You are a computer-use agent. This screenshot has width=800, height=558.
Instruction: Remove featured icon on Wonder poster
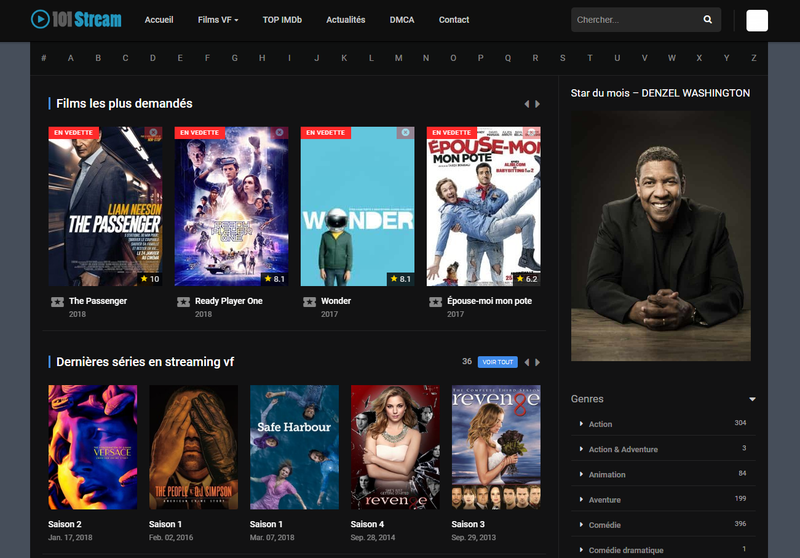pos(406,133)
